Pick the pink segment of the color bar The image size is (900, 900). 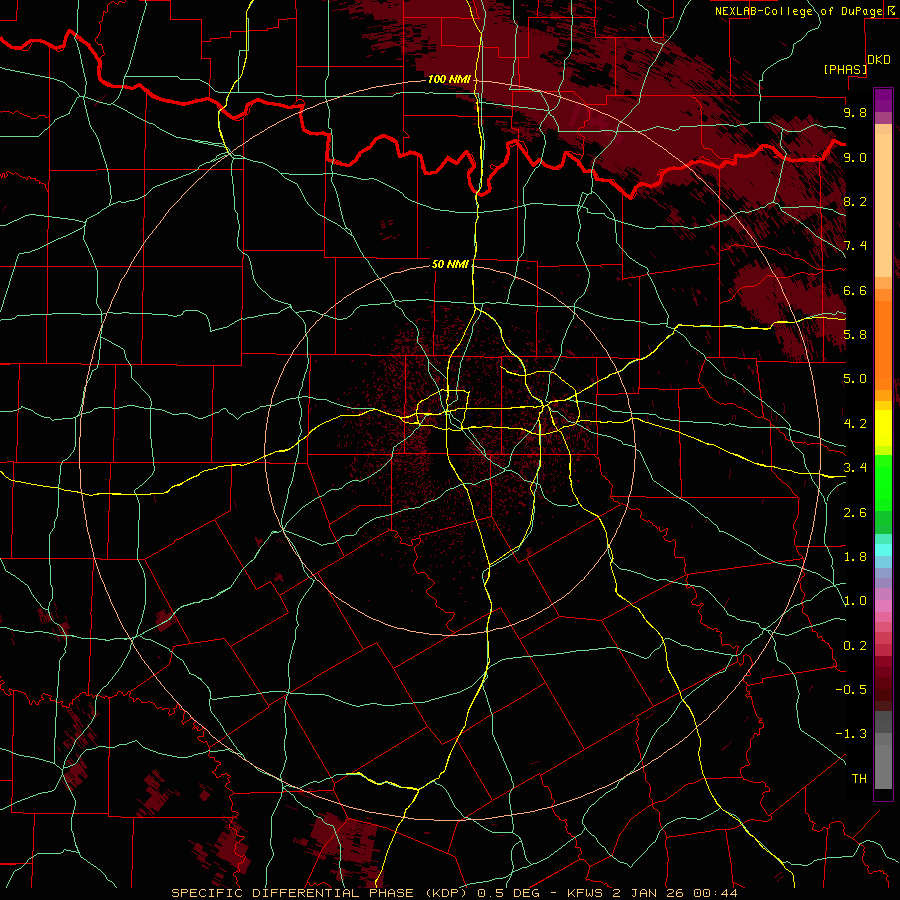(883, 606)
